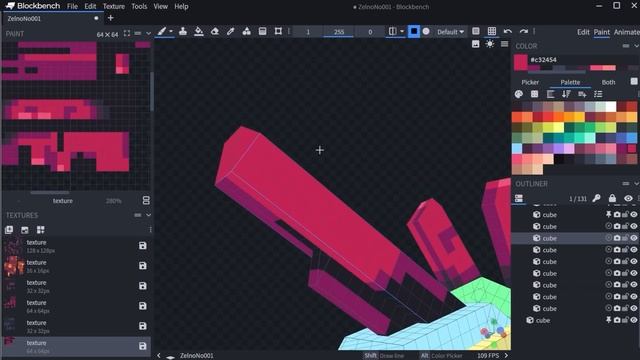Switch to Animate mode
The height and width of the screenshot is (360, 640).
[x=627, y=32]
